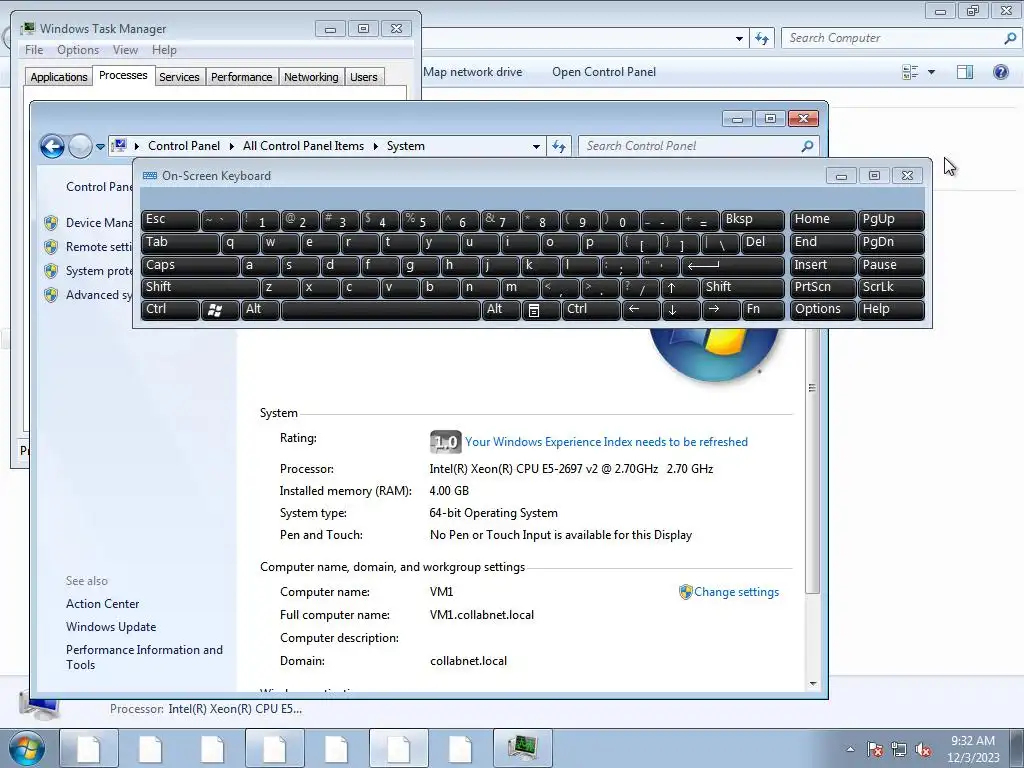The height and width of the screenshot is (768, 1024).
Task: Open Windows Update under See also
Action: pyautogui.click(x=111, y=627)
